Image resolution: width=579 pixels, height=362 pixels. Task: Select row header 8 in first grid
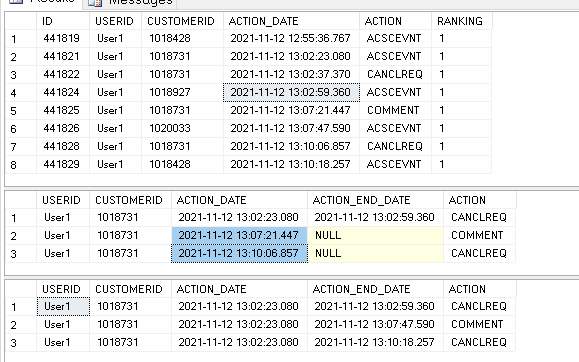coord(21,164)
